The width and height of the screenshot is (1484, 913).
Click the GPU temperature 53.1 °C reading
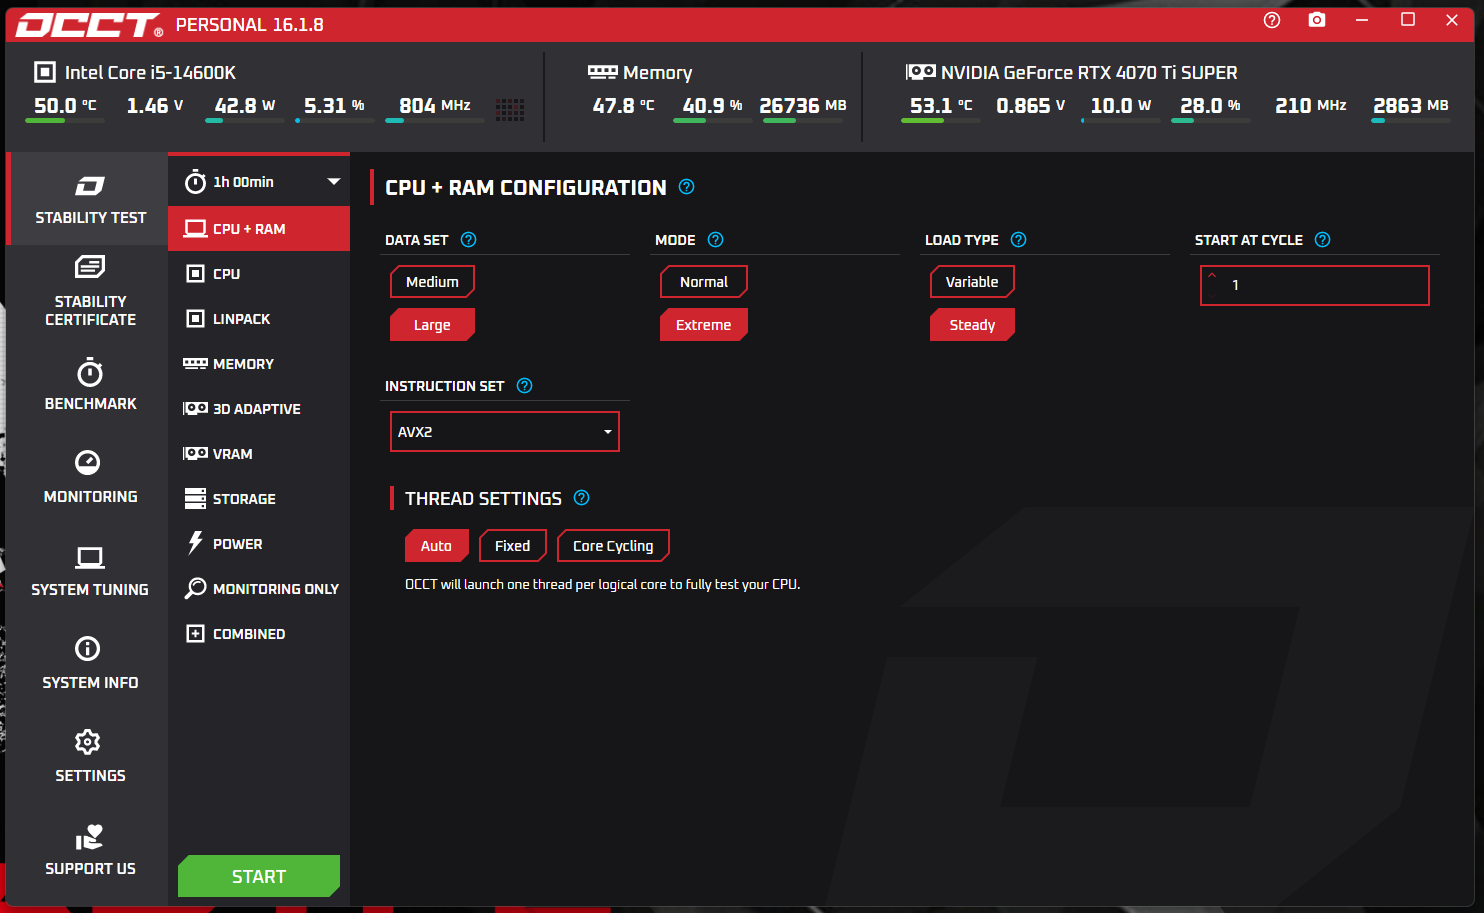(941, 106)
